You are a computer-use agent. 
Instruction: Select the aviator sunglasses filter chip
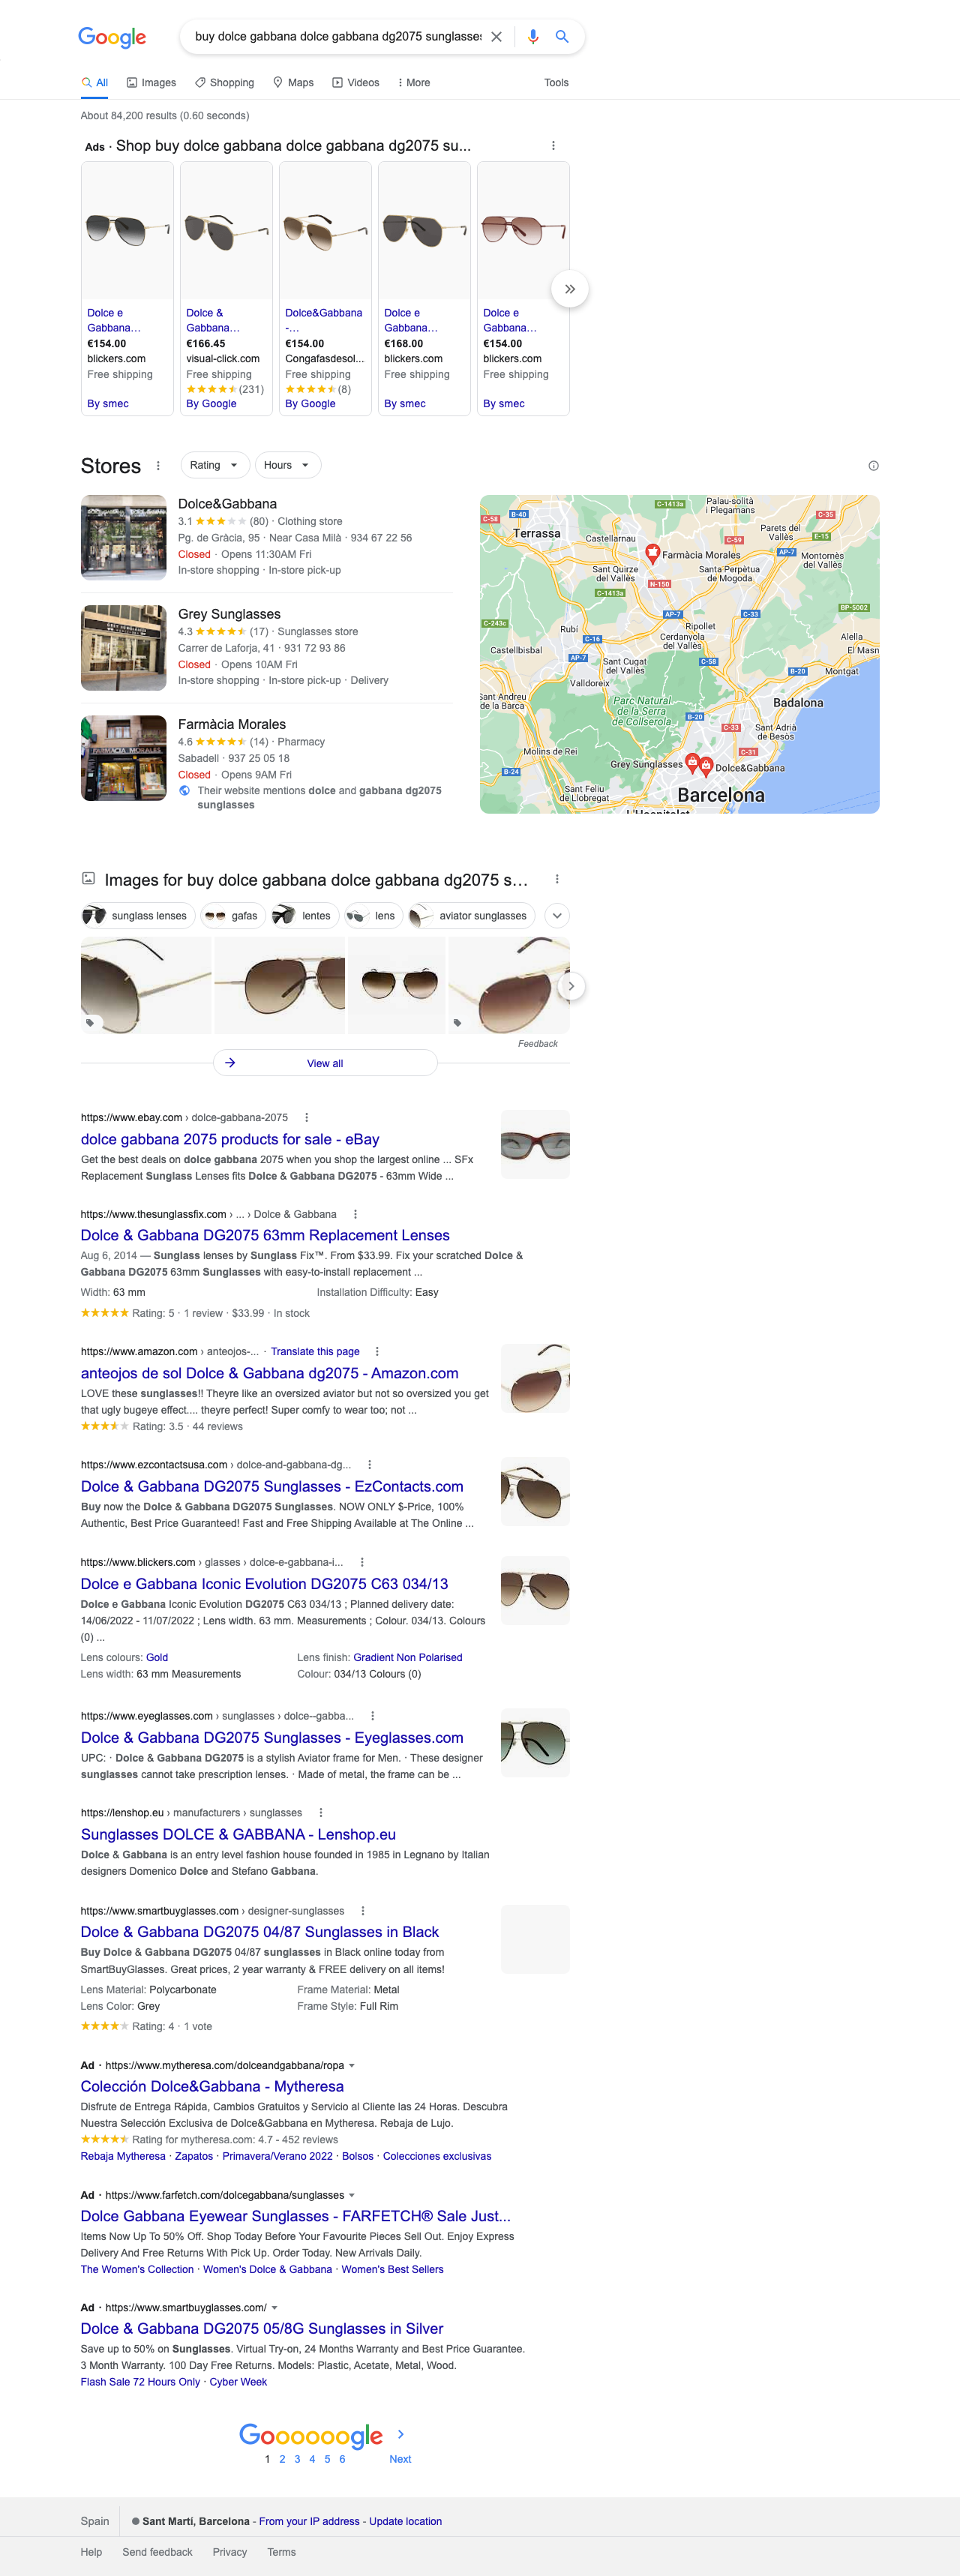(472, 916)
